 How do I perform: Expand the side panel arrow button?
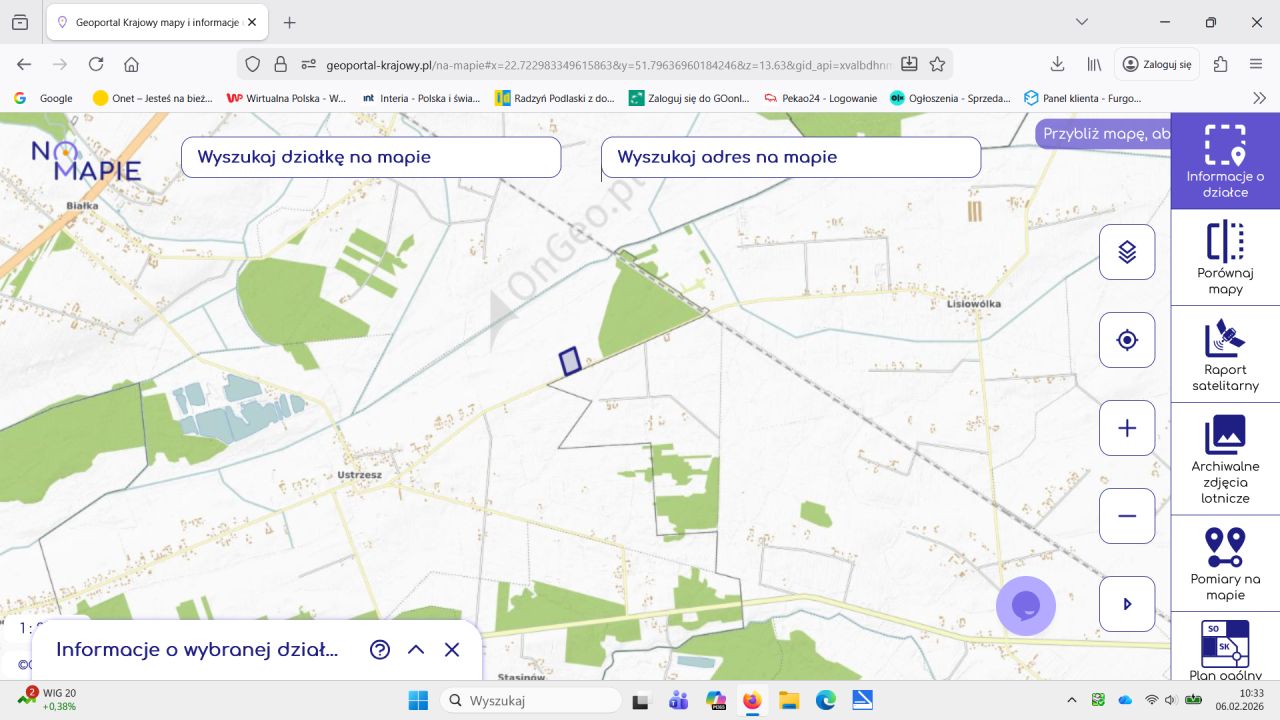pos(1127,604)
